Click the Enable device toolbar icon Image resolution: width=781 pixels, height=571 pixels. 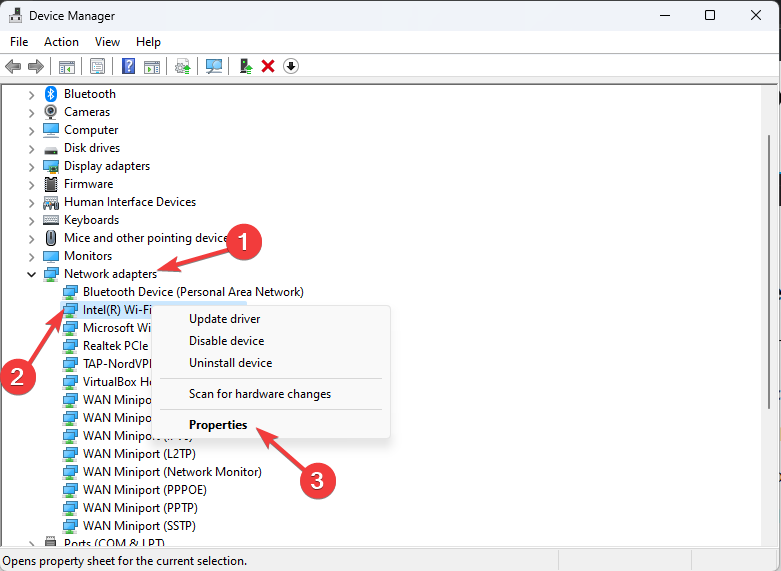[246, 66]
